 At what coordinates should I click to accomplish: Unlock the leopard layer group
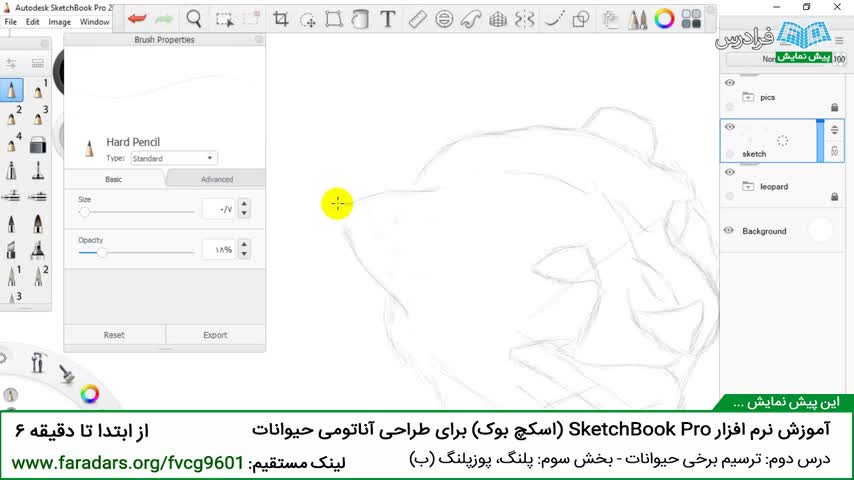834,196
